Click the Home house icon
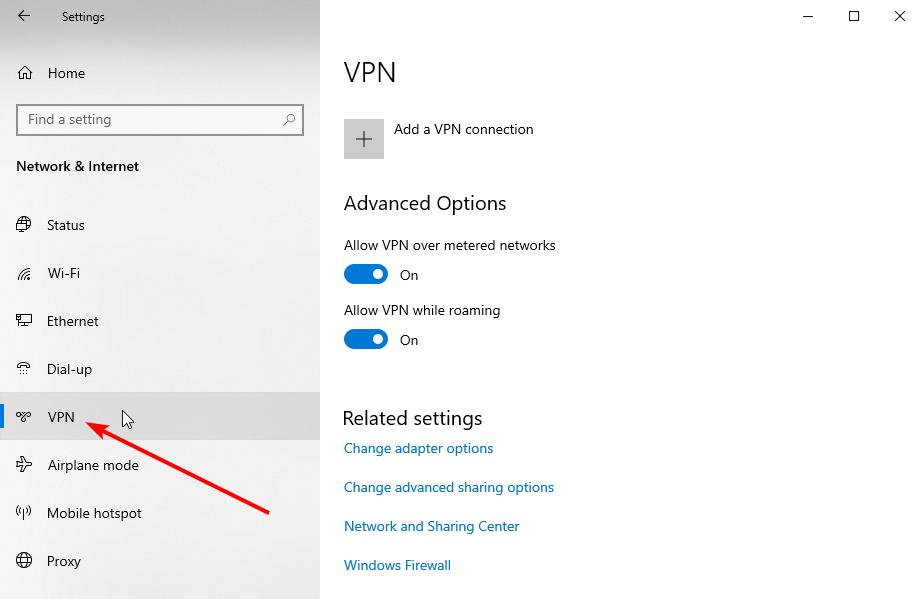 coord(25,73)
